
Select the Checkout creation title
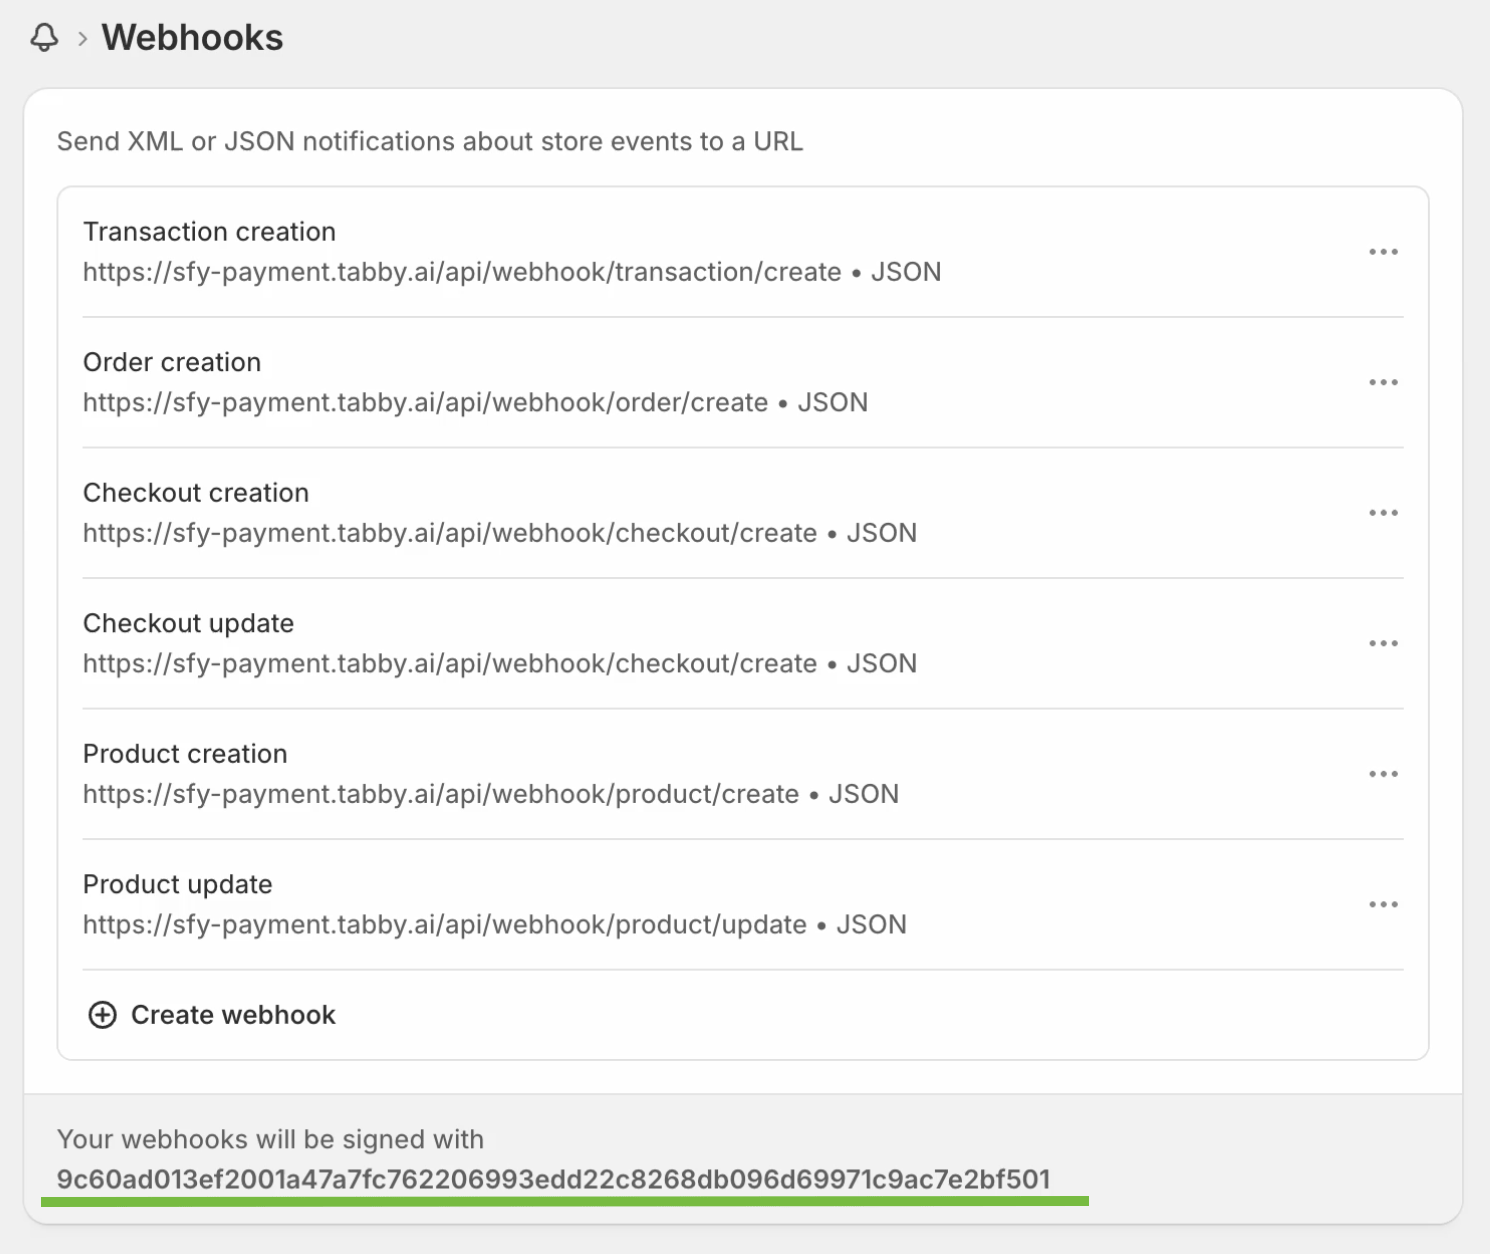point(196,493)
